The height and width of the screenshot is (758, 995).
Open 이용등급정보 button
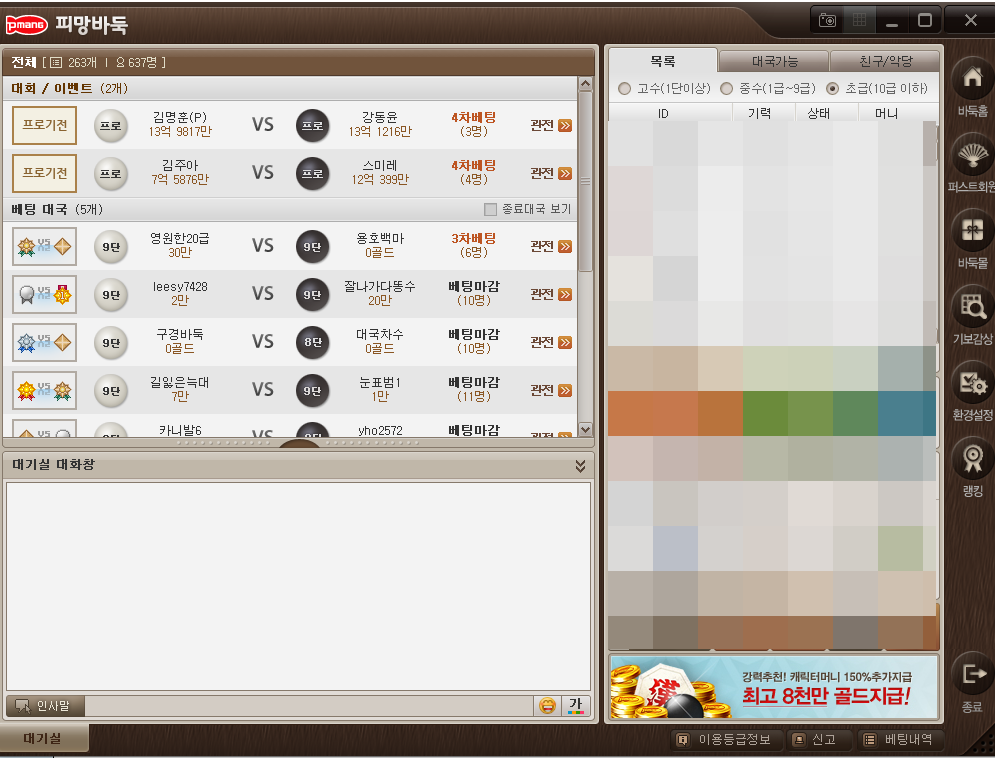pyautogui.click(x=725, y=740)
